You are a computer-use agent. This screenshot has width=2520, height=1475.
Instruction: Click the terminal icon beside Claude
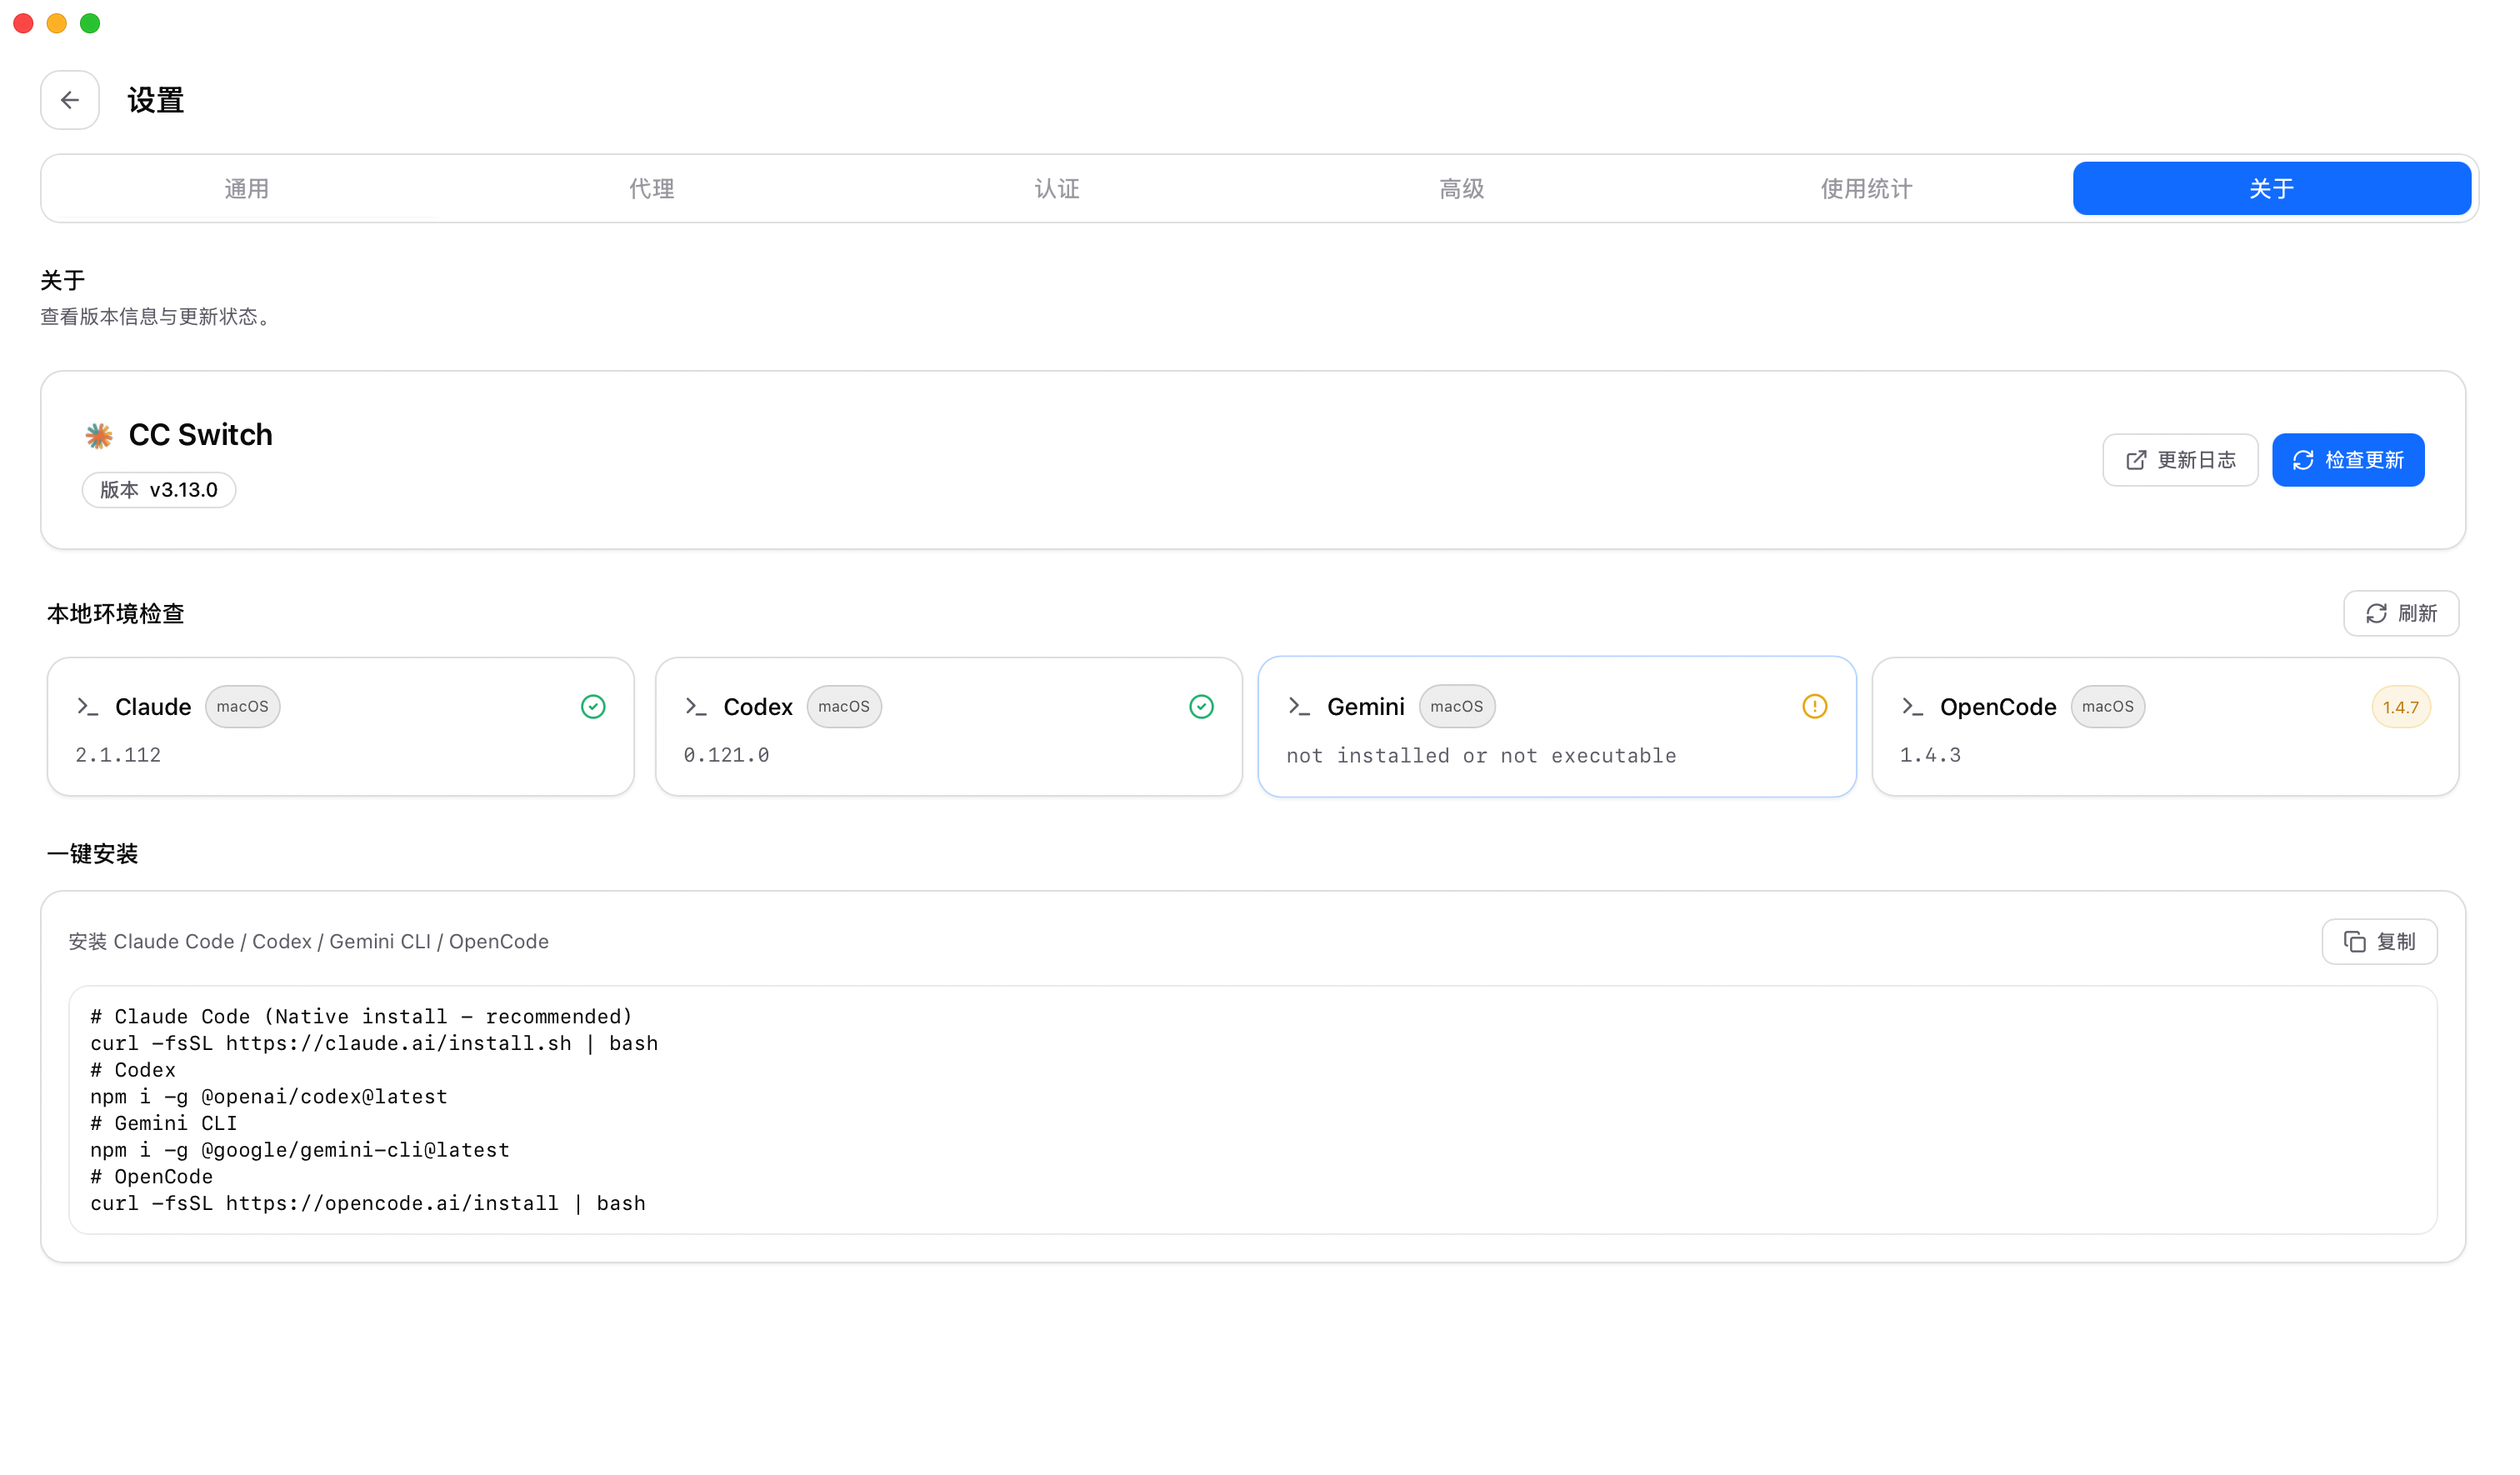click(x=88, y=707)
